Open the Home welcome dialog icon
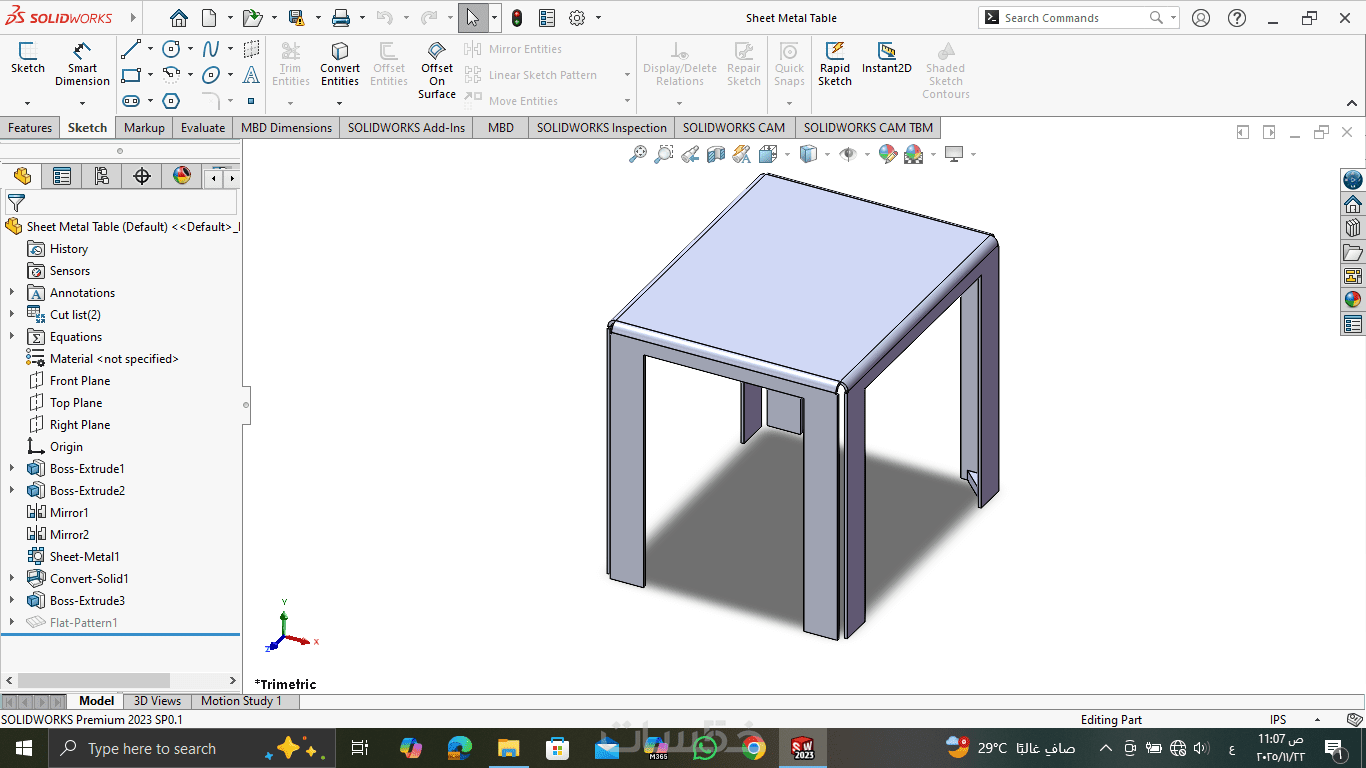 [178, 18]
